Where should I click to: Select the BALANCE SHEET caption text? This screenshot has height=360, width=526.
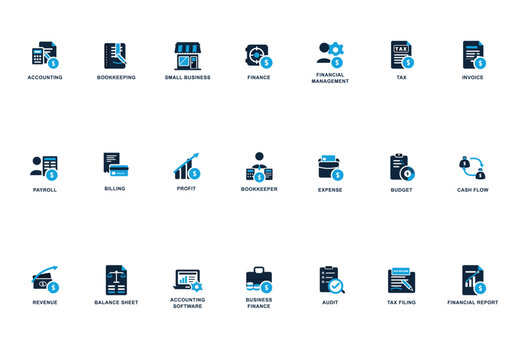pyautogui.click(x=116, y=302)
